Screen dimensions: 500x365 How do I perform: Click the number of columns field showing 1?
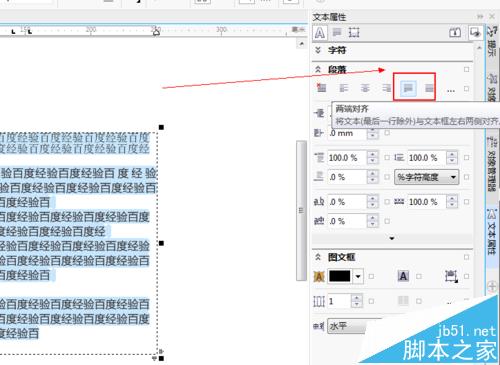[340, 301]
